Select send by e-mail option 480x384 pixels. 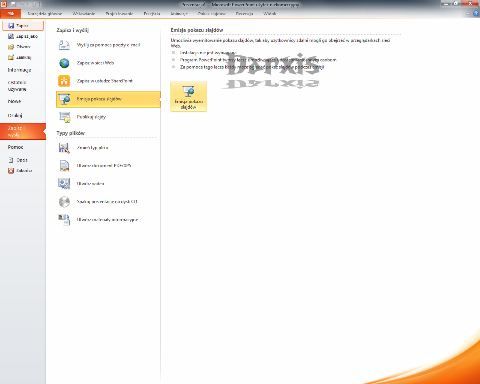pyautogui.click(x=108, y=45)
